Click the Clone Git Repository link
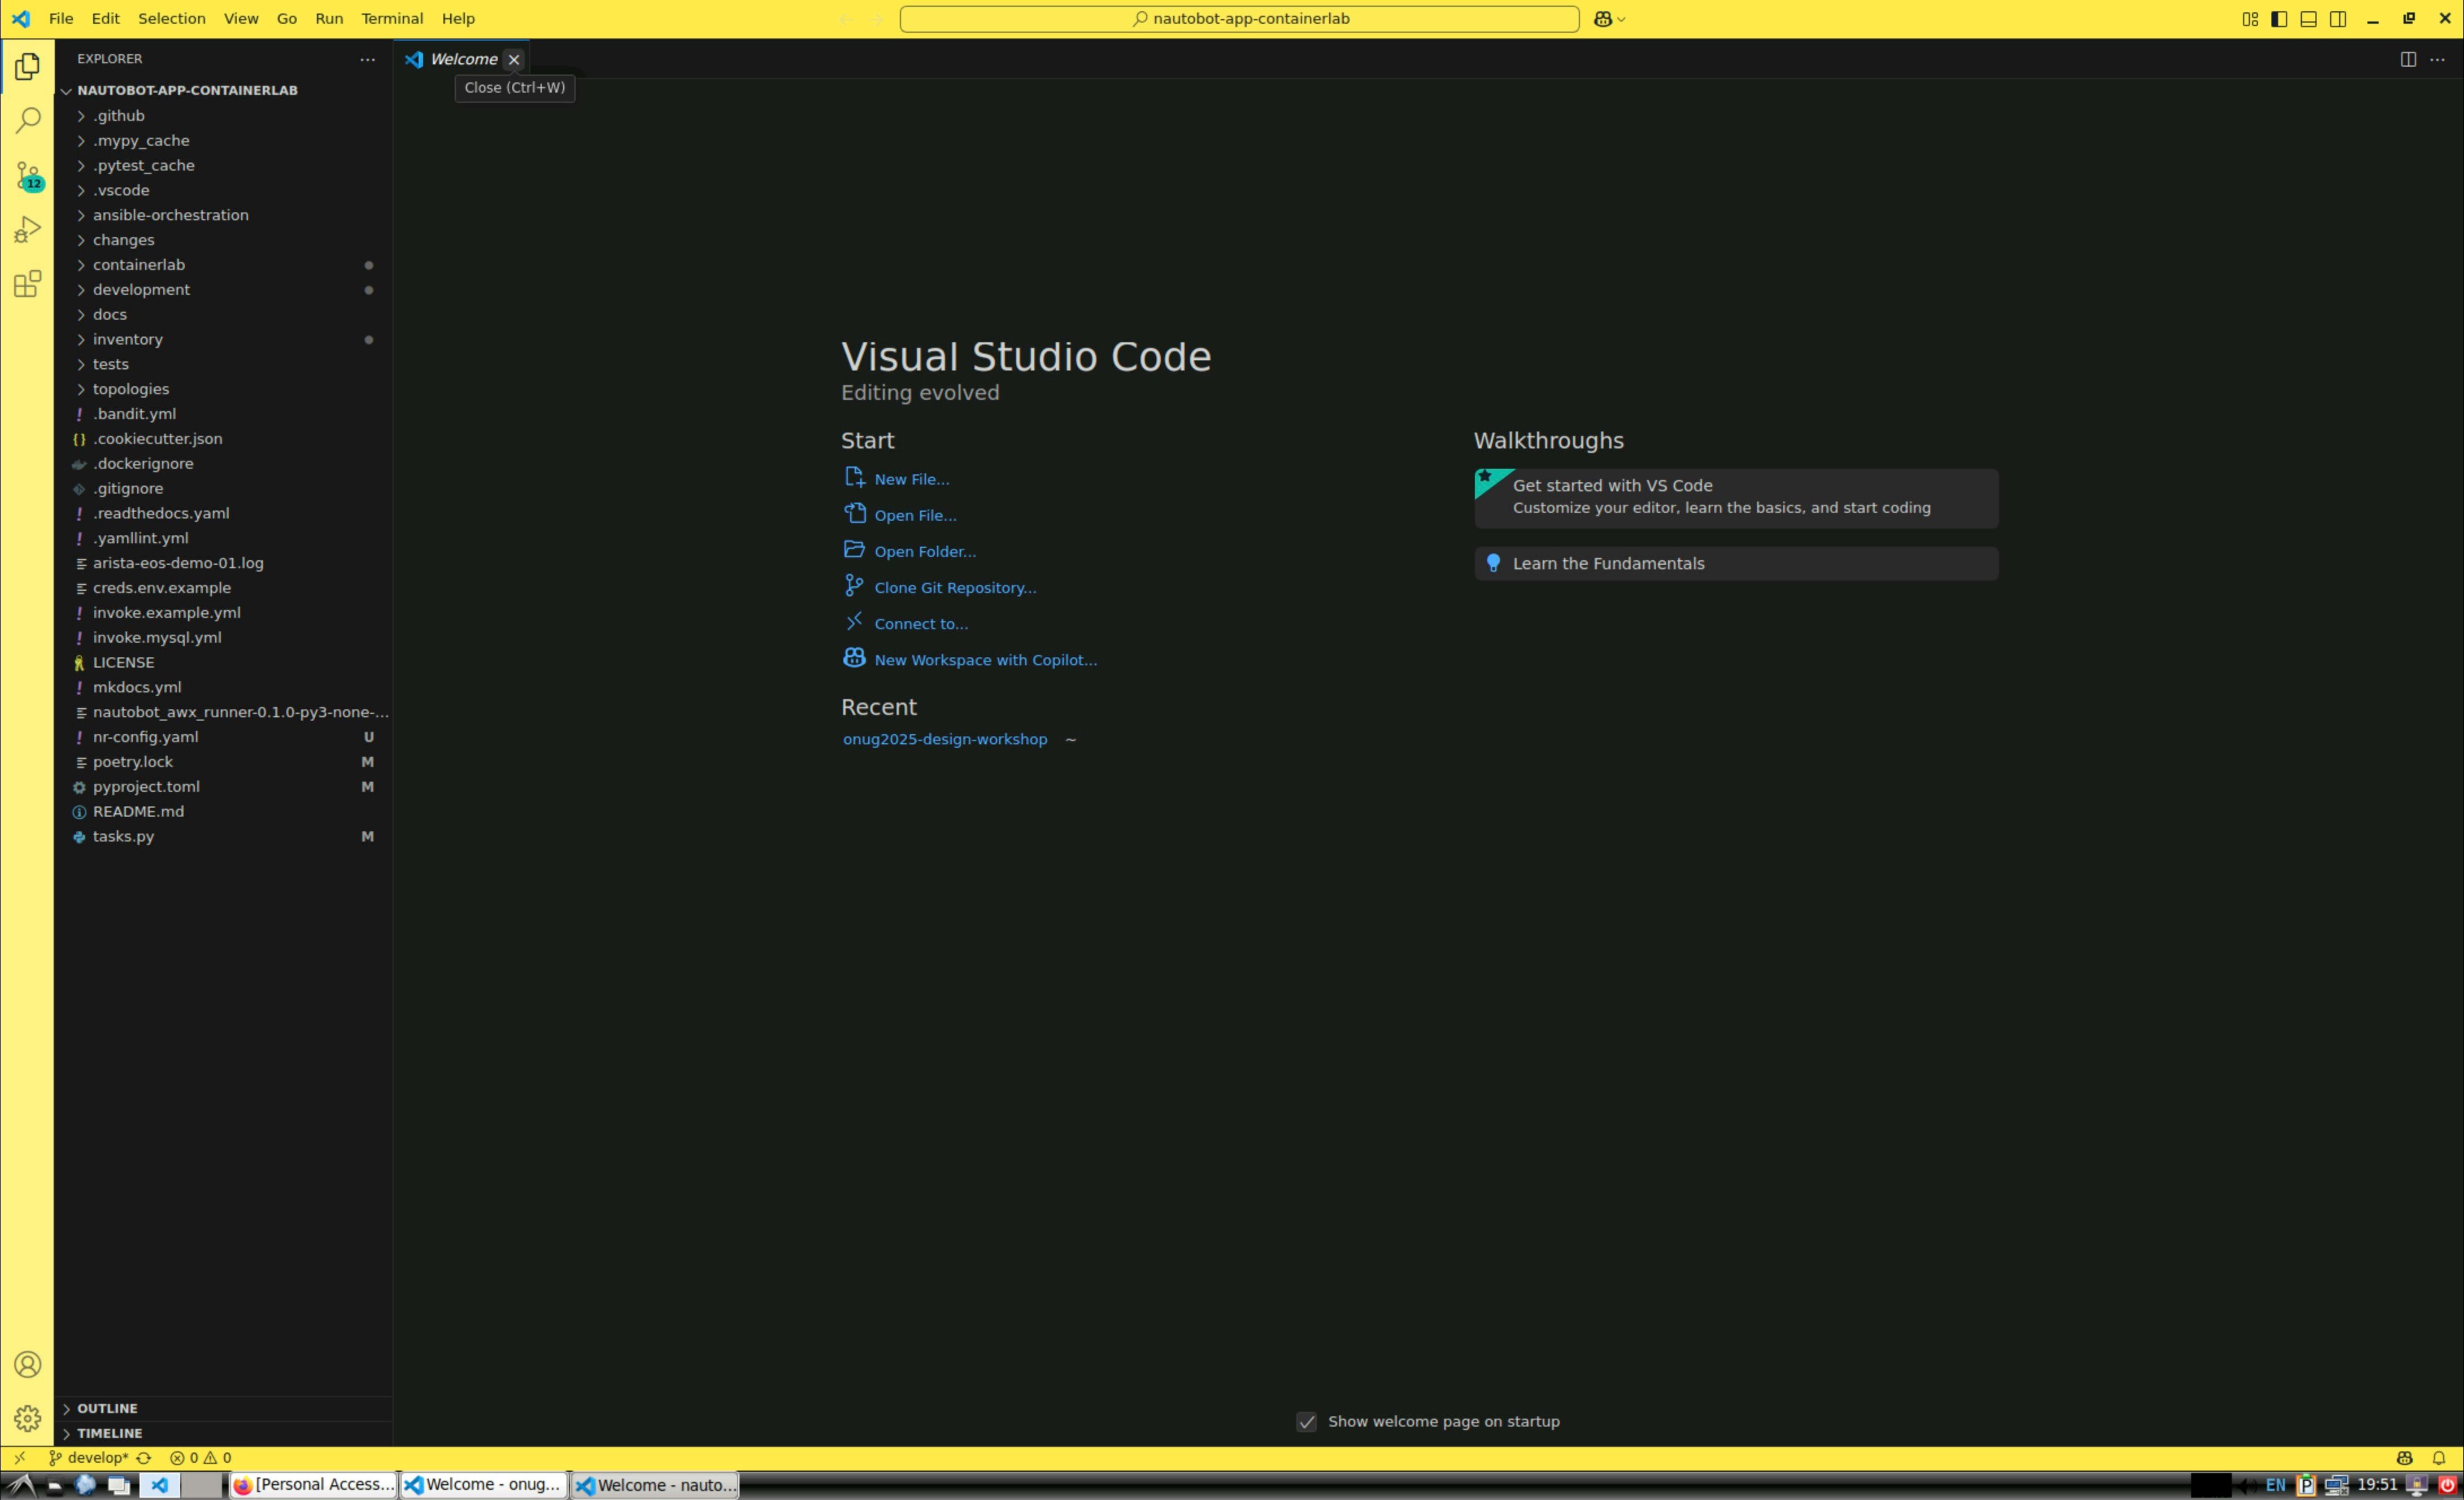Image resolution: width=2464 pixels, height=1500 pixels. tap(954, 588)
